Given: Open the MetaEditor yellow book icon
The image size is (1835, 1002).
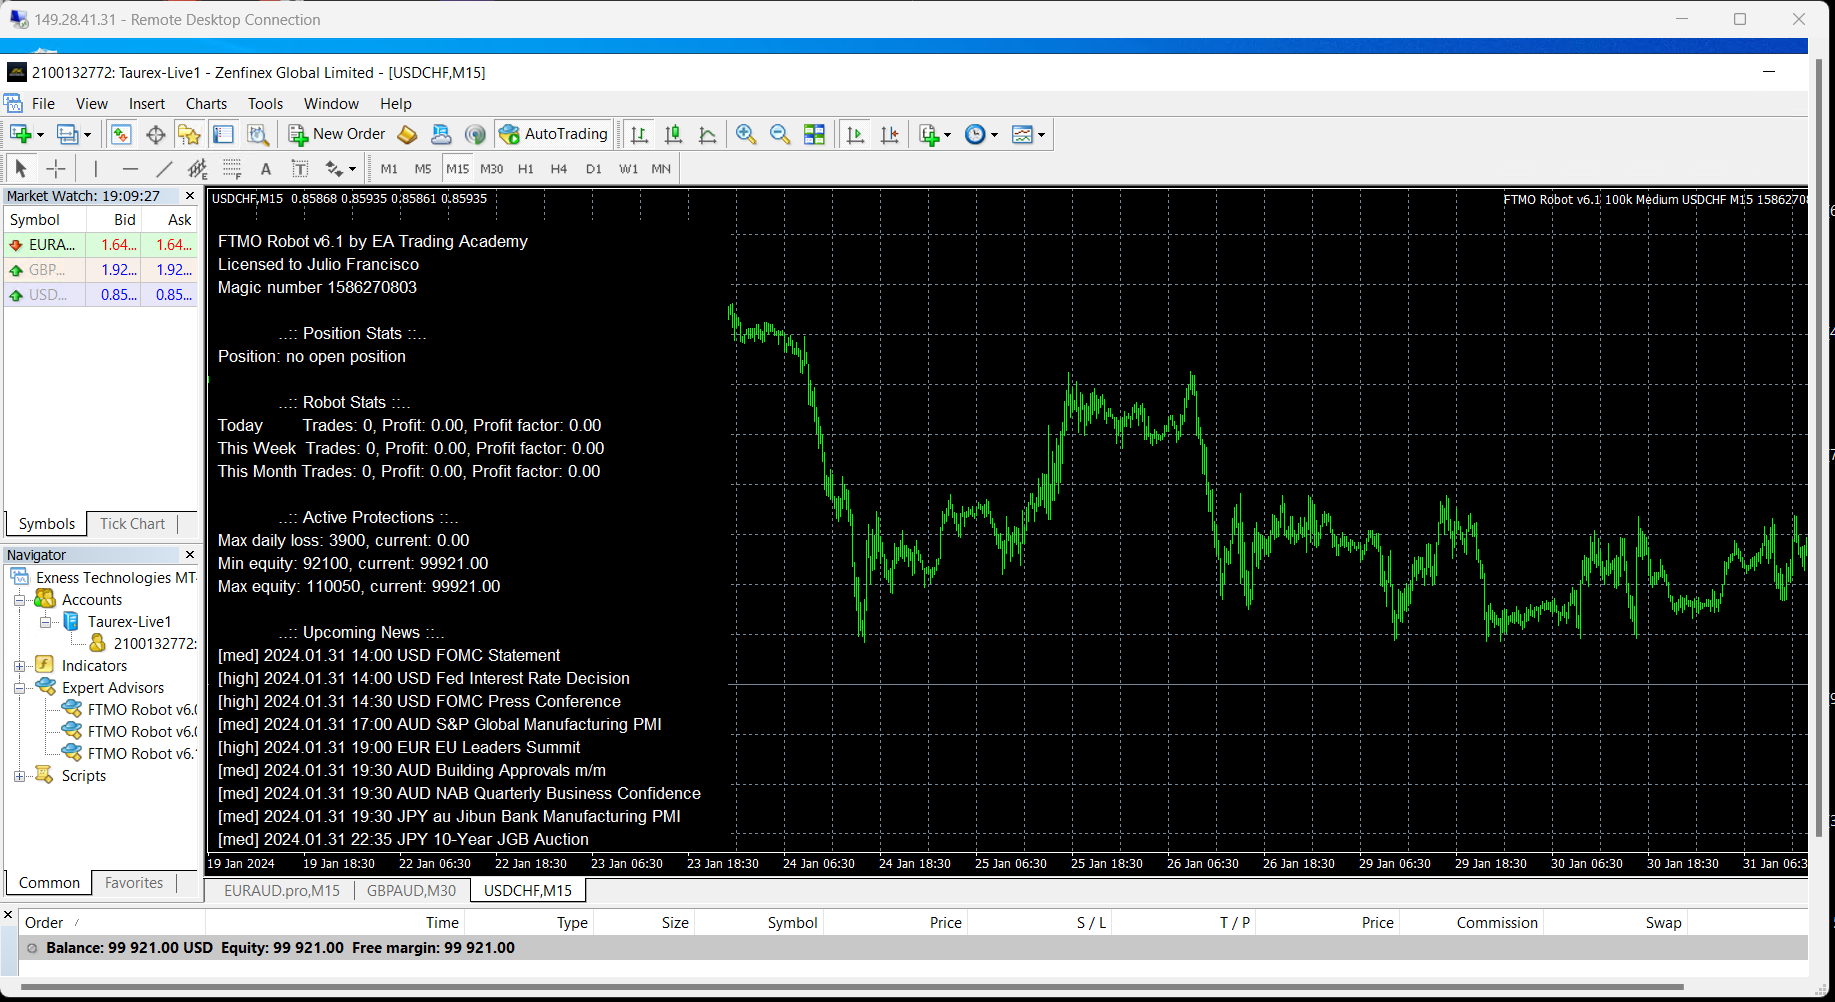Looking at the screenshot, I should (407, 134).
